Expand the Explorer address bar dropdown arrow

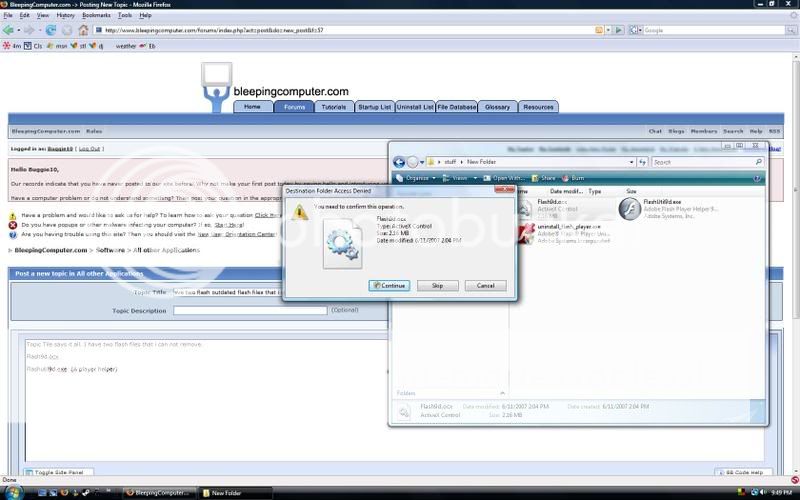click(632, 162)
